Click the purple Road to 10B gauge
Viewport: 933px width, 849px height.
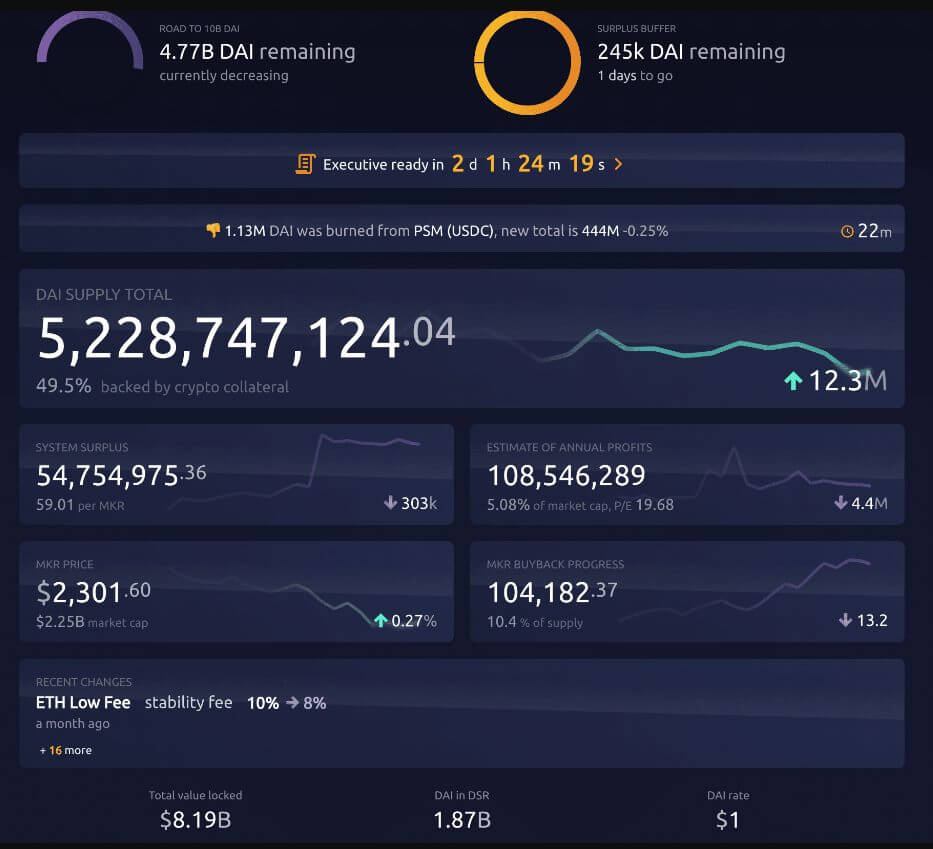[x=90, y=39]
